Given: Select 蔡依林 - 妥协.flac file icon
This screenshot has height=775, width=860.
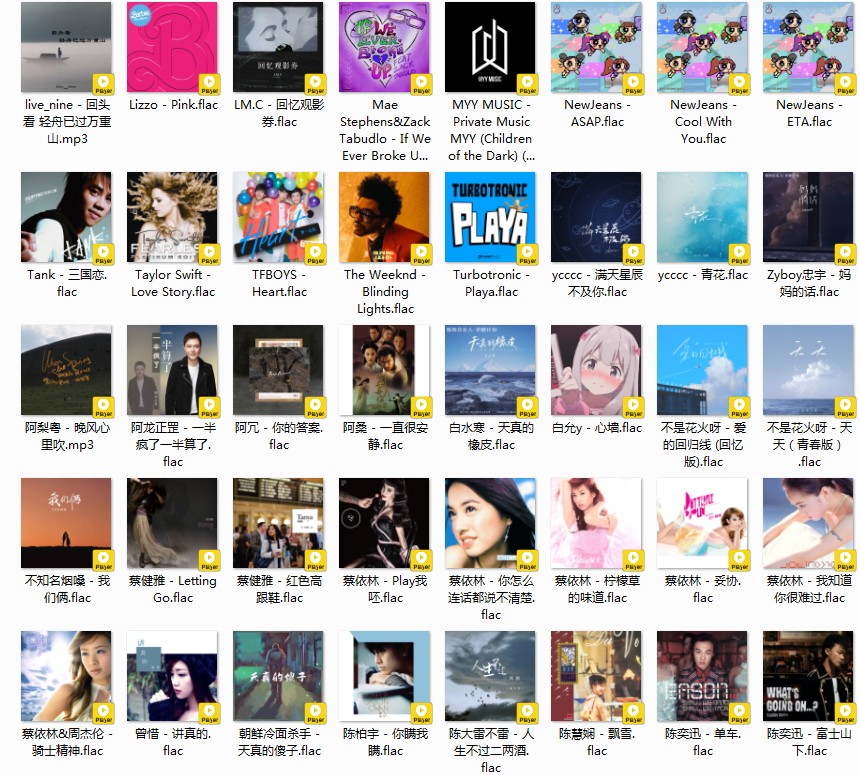Looking at the screenshot, I should click(x=702, y=523).
